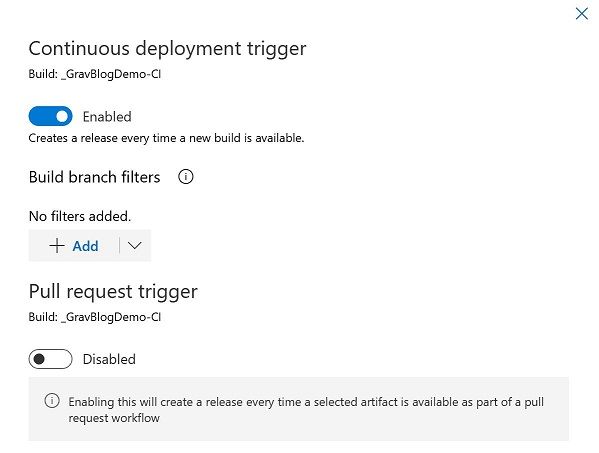Click the plus icon beside Add

click(57, 246)
